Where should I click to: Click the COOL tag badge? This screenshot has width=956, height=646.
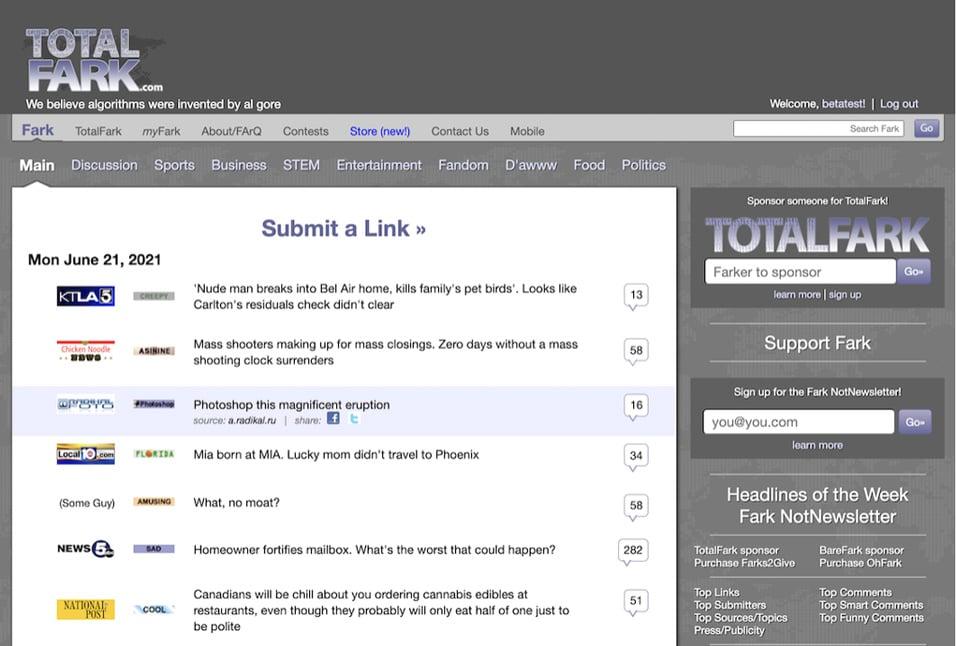(x=154, y=609)
